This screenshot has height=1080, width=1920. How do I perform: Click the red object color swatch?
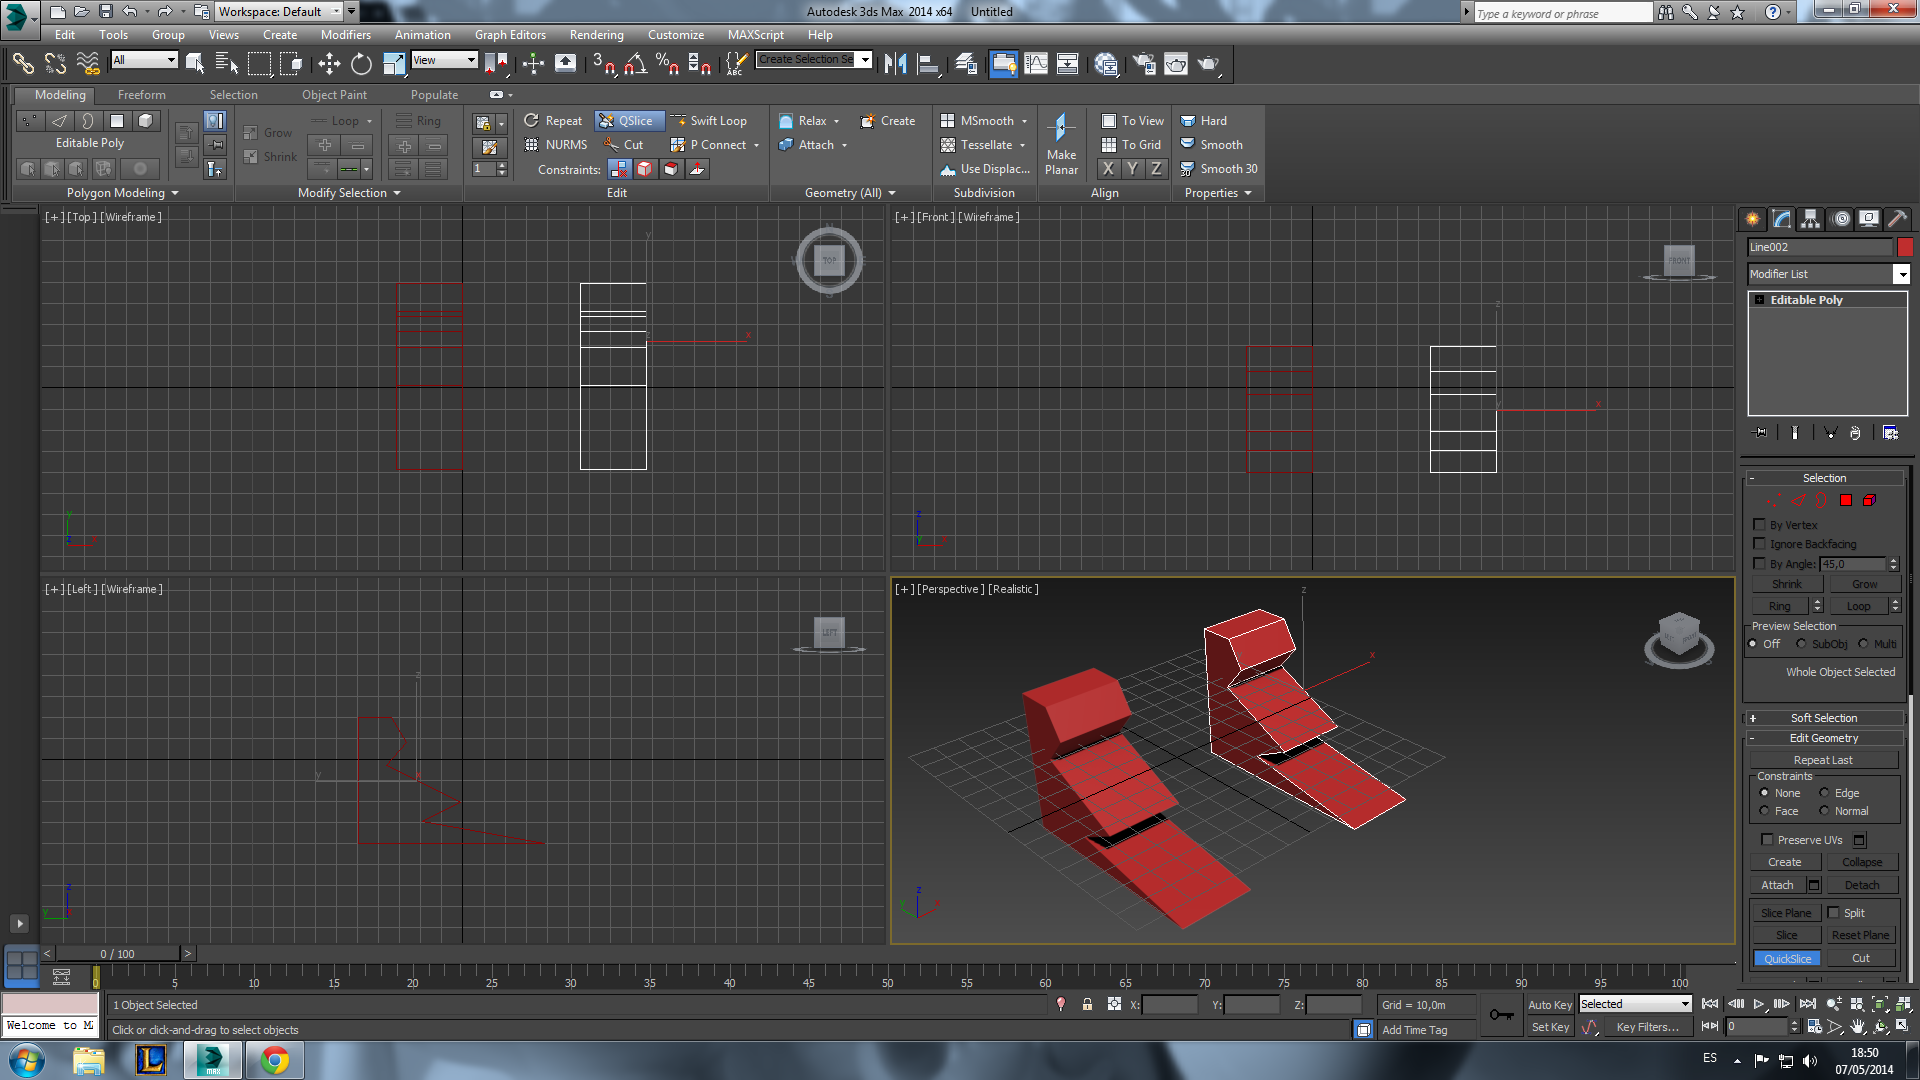tap(1905, 247)
